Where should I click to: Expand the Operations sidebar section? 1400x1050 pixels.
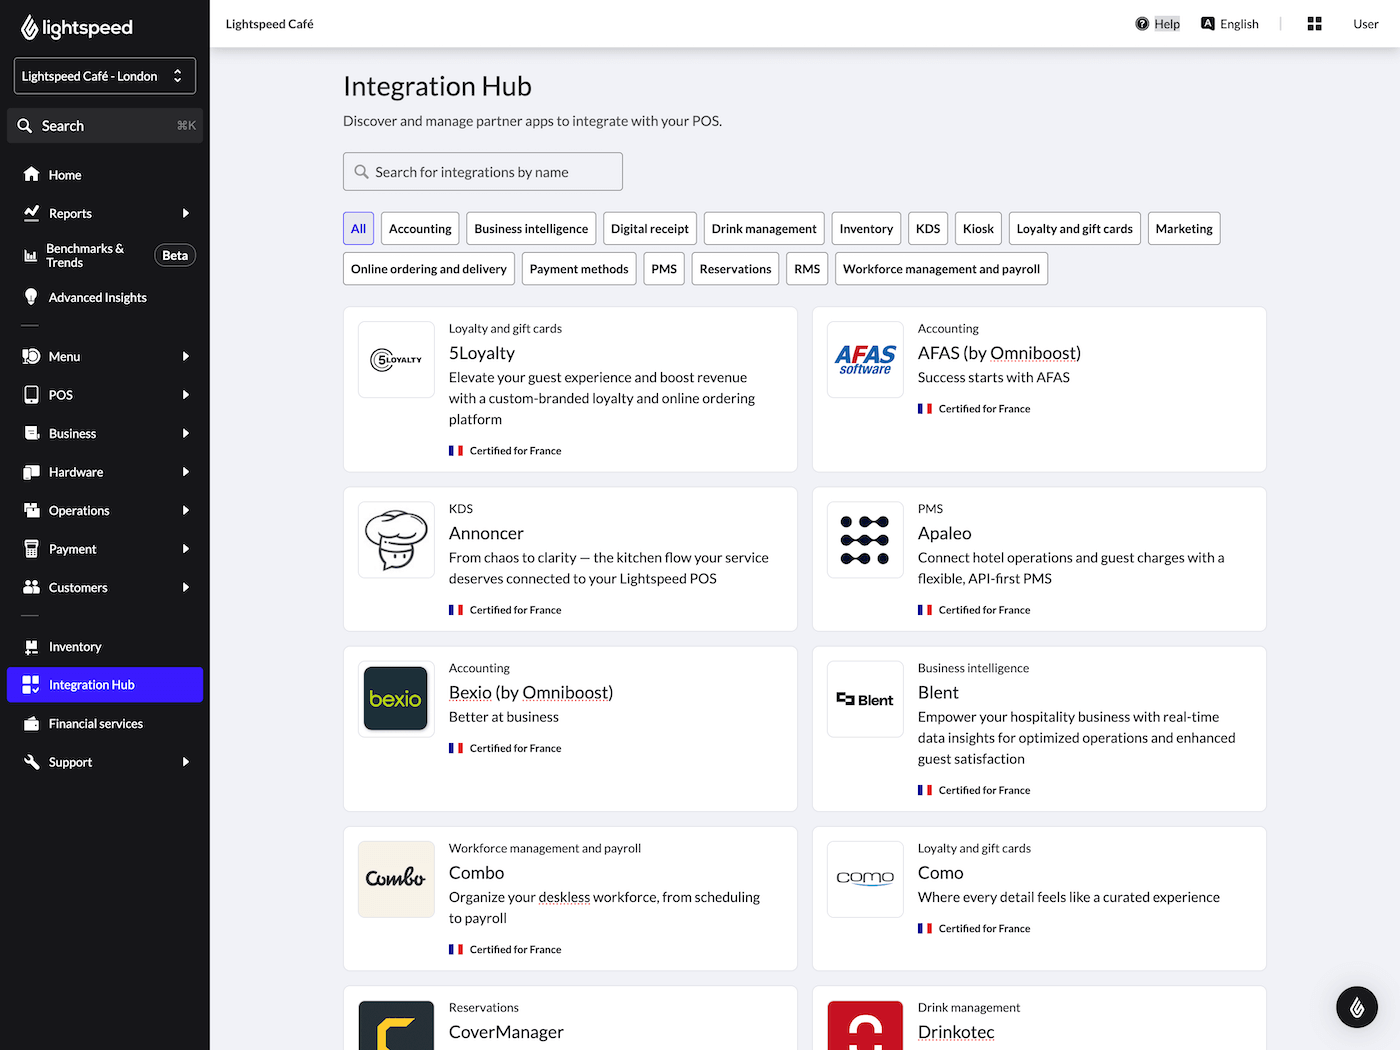[x=79, y=510]
